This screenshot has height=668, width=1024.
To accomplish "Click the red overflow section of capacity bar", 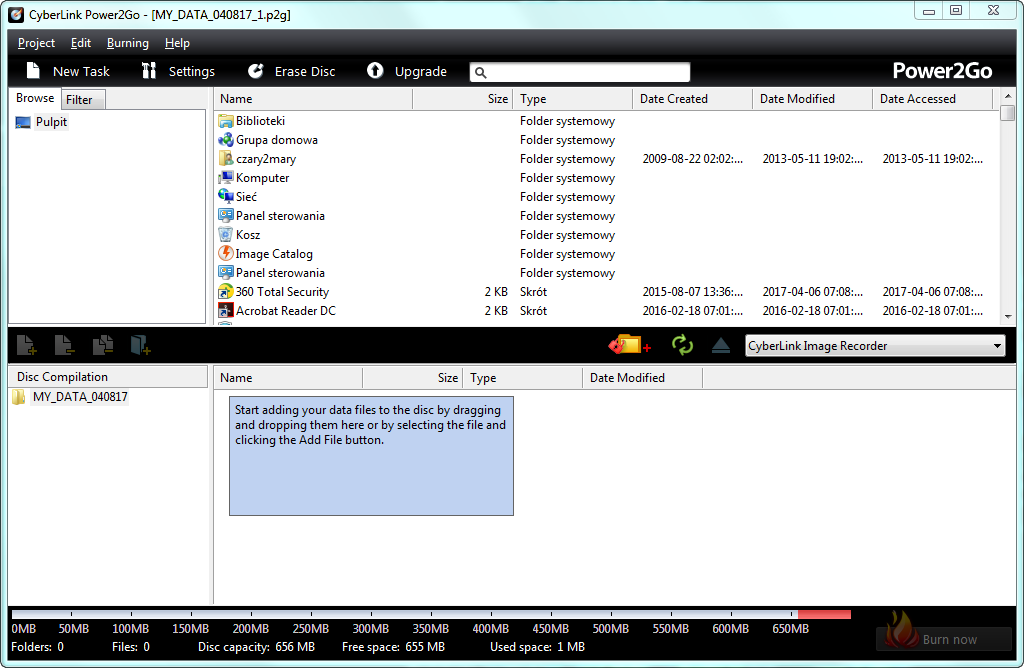I will click(x=824, y=614).
